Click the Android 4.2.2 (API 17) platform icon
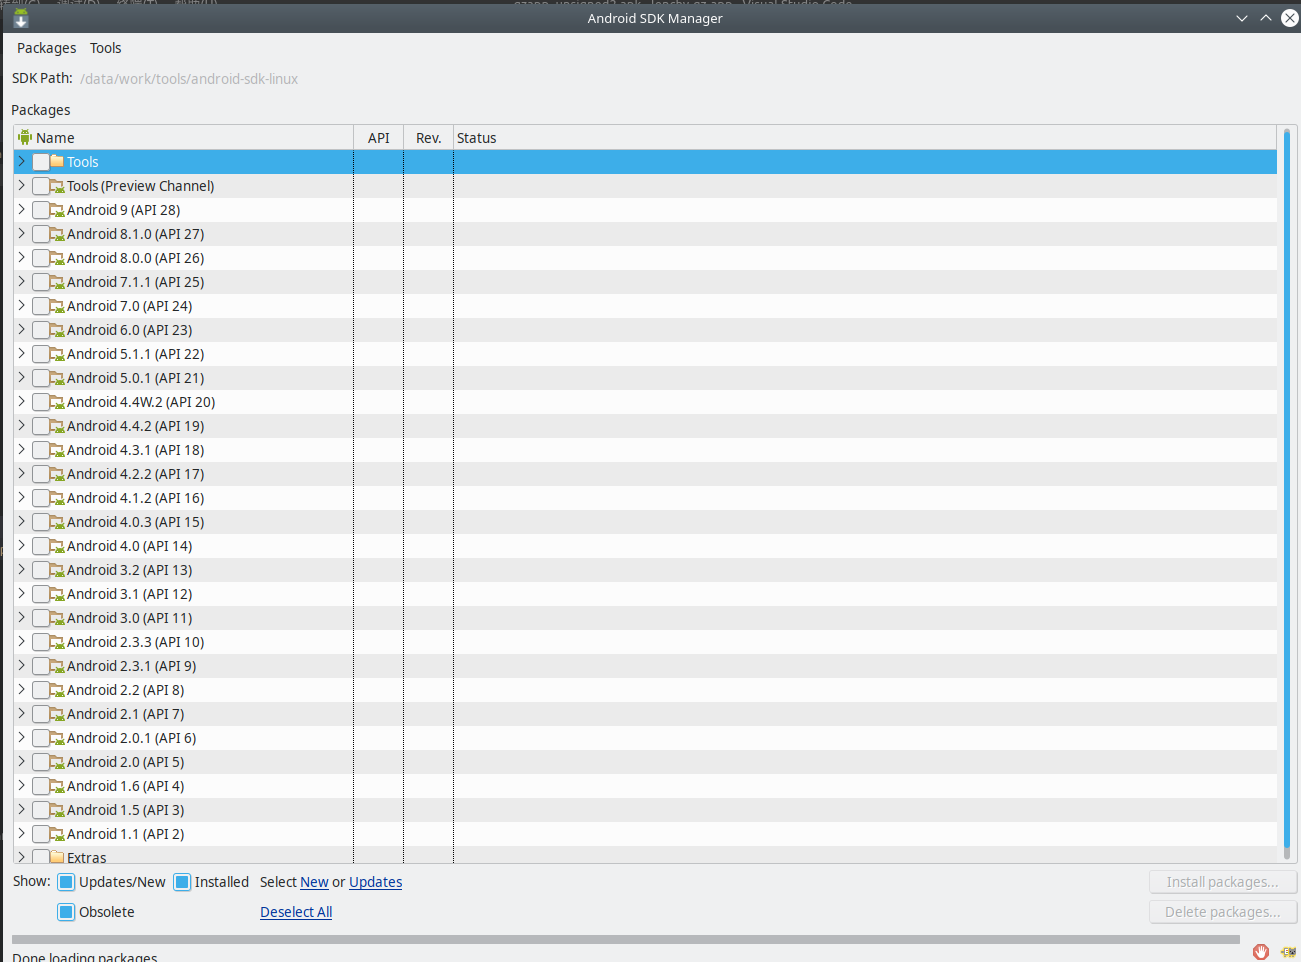 click(x=57, y=474)
